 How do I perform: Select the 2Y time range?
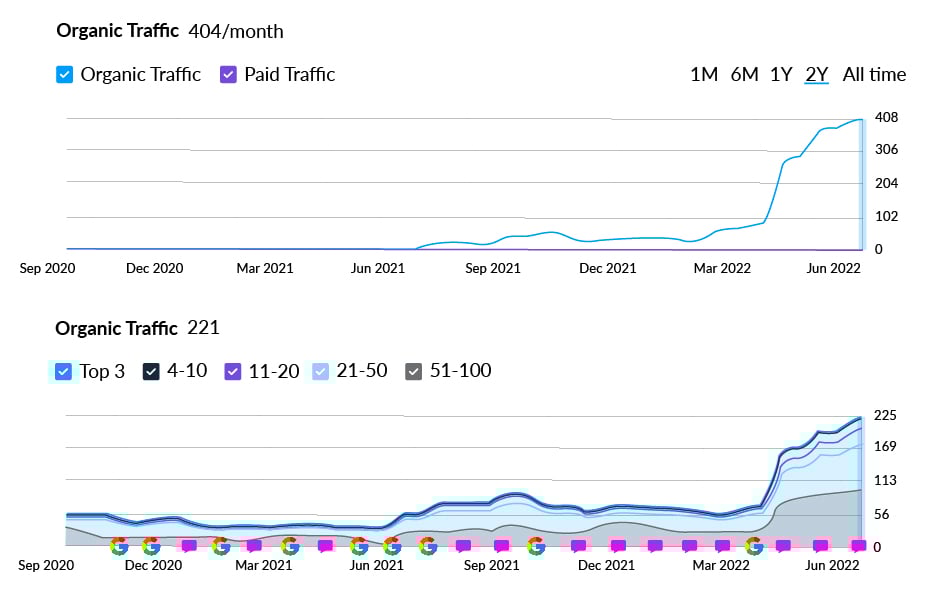817,74
